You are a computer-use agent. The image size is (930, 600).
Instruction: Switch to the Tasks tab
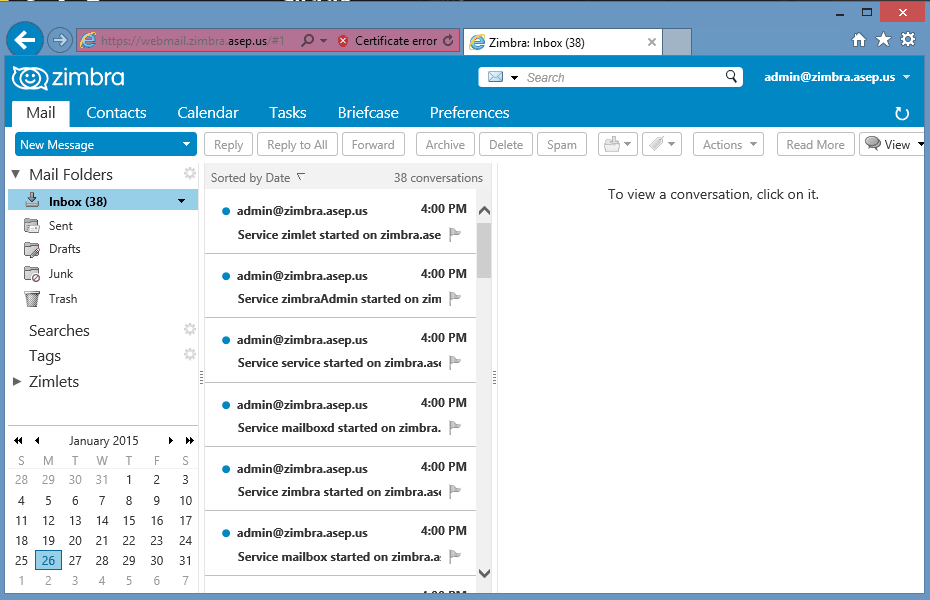pos(288,113)
